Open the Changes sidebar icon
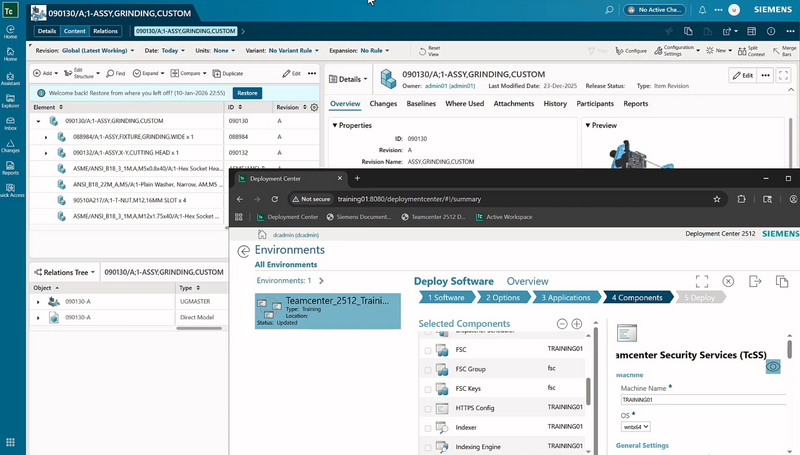Screen dimensions: 800x455 click(x=10, y=146)
